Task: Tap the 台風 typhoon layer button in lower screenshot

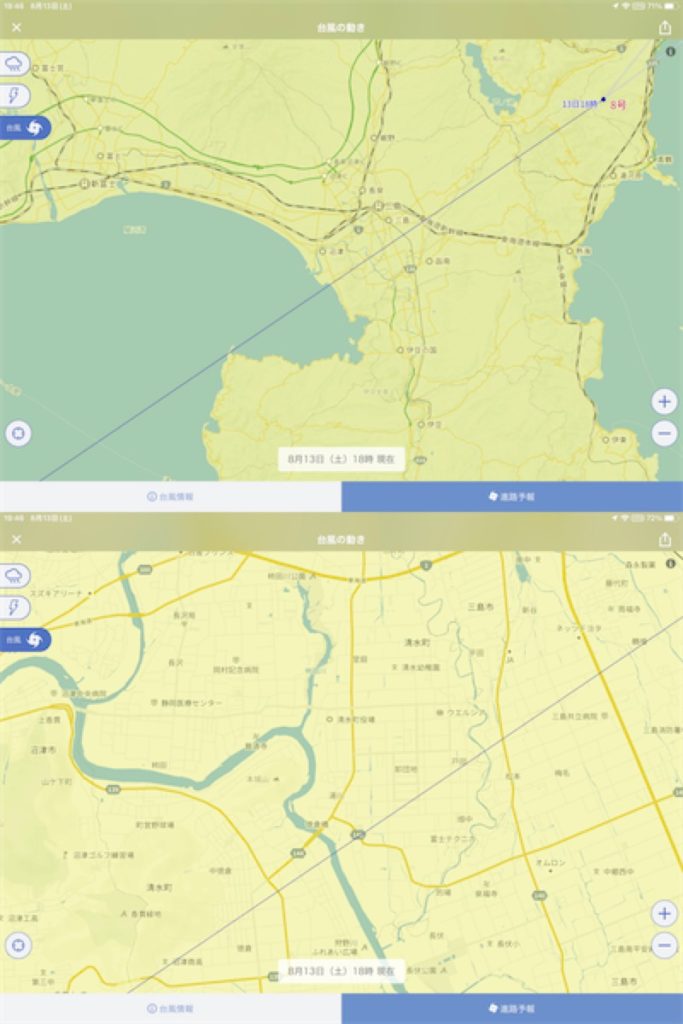Action: tap(24, 639)
